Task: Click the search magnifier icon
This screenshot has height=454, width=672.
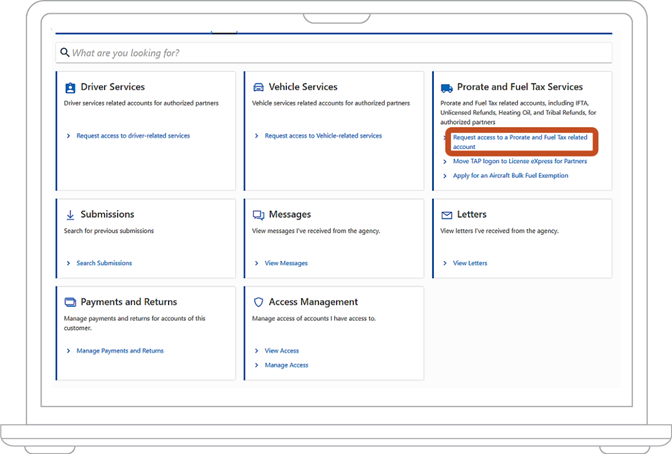Action: click(x=65, y=52)
